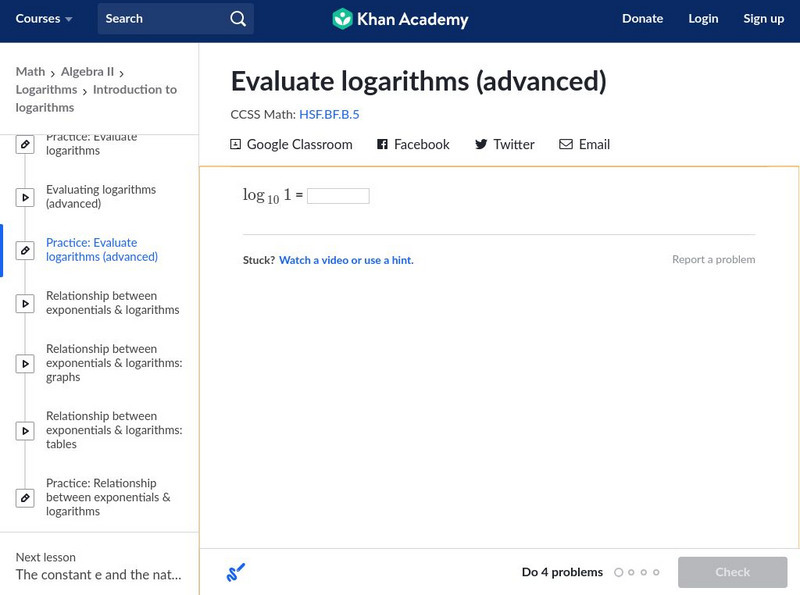Click the Sign up link
800x595 pixels.
point(763,19)
